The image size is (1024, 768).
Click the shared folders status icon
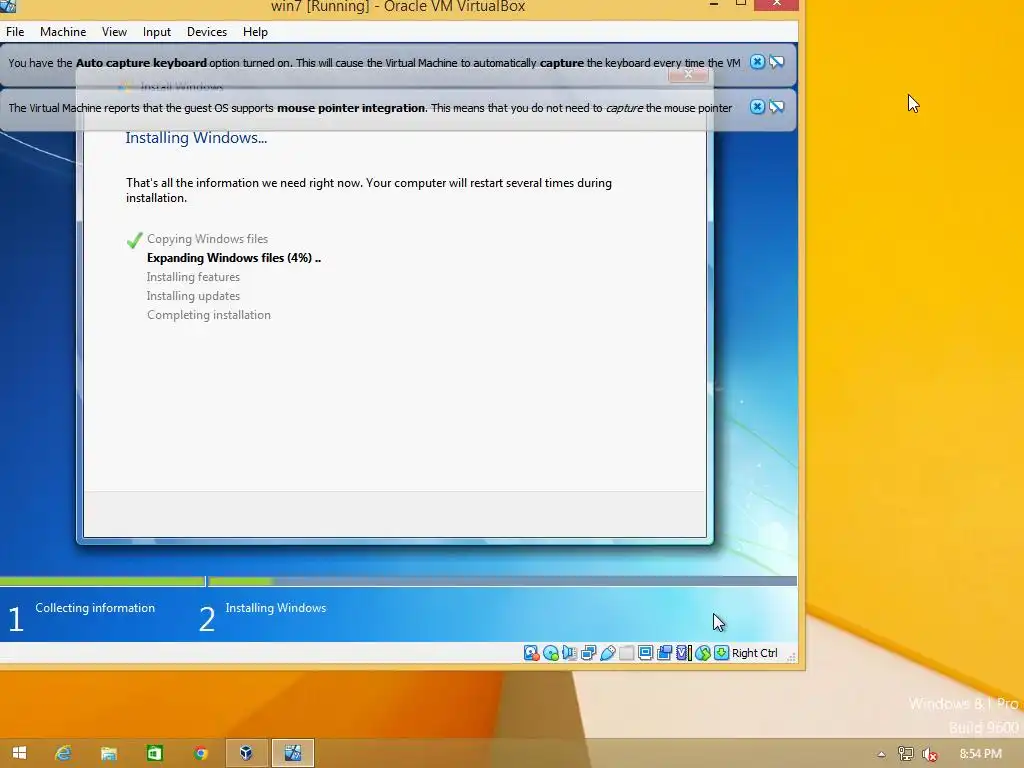pyautogui.click(x=626, y=653)
